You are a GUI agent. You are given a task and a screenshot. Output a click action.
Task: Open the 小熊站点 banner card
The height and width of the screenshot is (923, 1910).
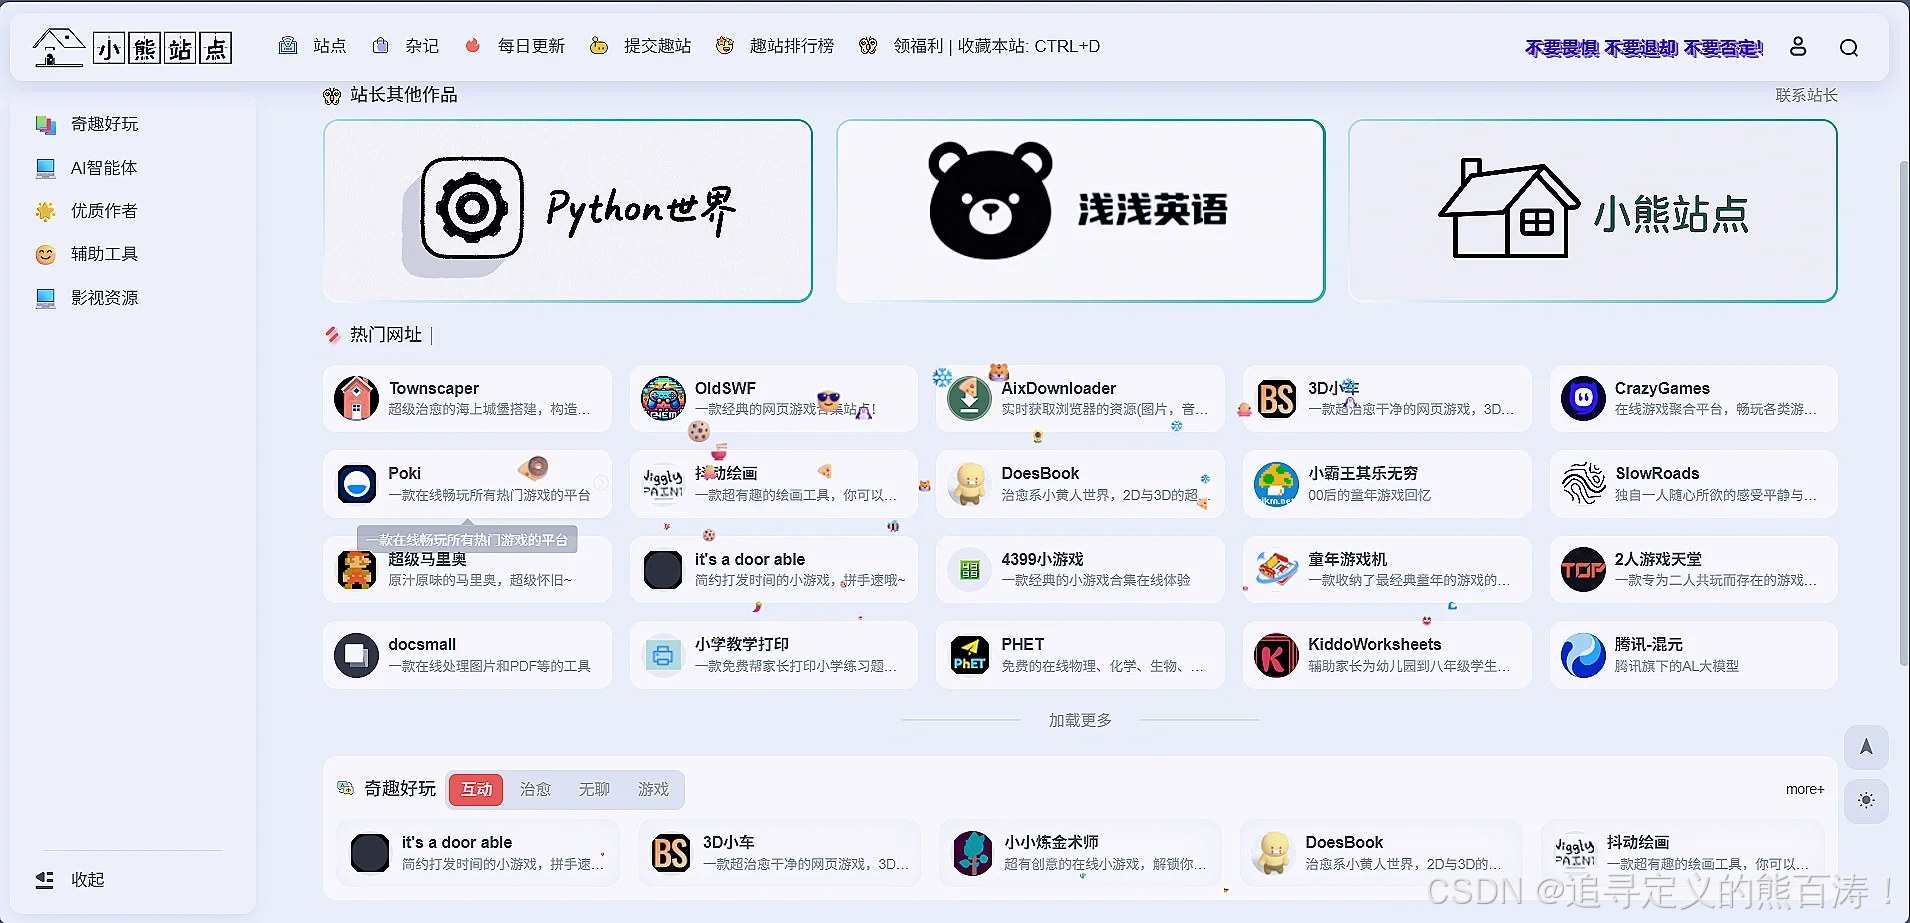tap(1592, 211)
